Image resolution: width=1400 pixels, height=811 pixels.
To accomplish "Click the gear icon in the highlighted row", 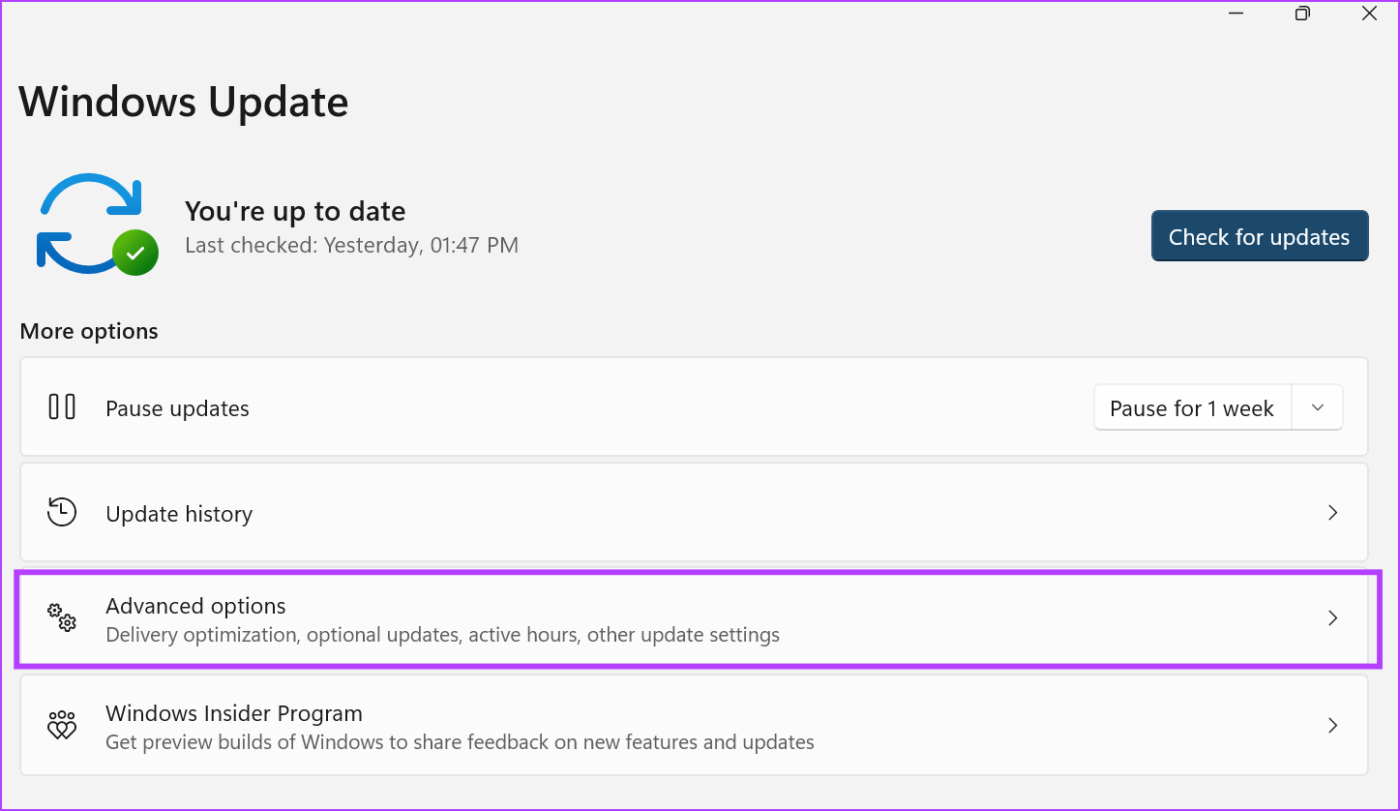I will click(62, 619).
